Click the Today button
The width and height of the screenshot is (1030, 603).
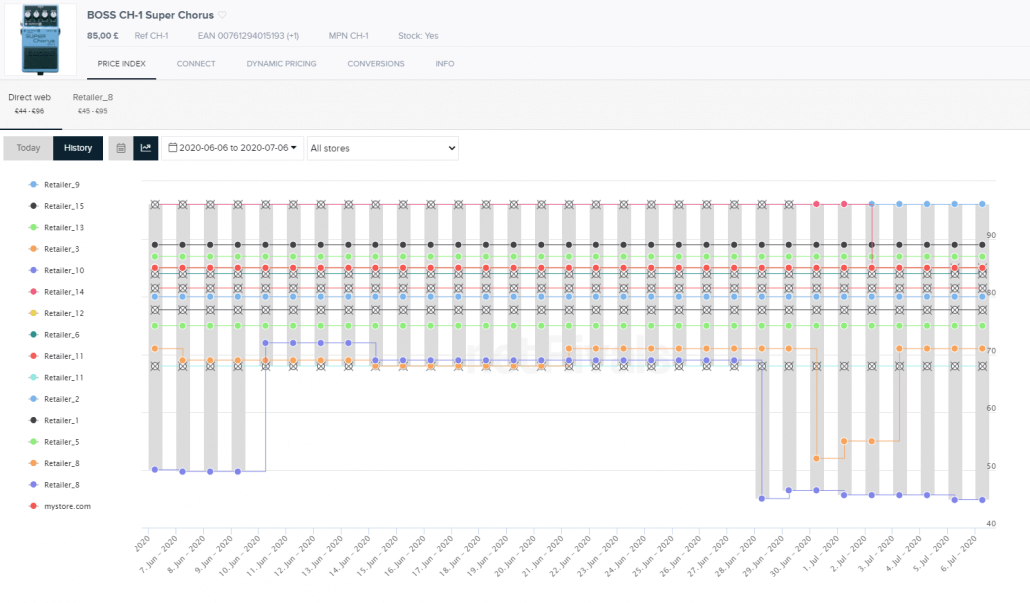[x=28, y=148]
